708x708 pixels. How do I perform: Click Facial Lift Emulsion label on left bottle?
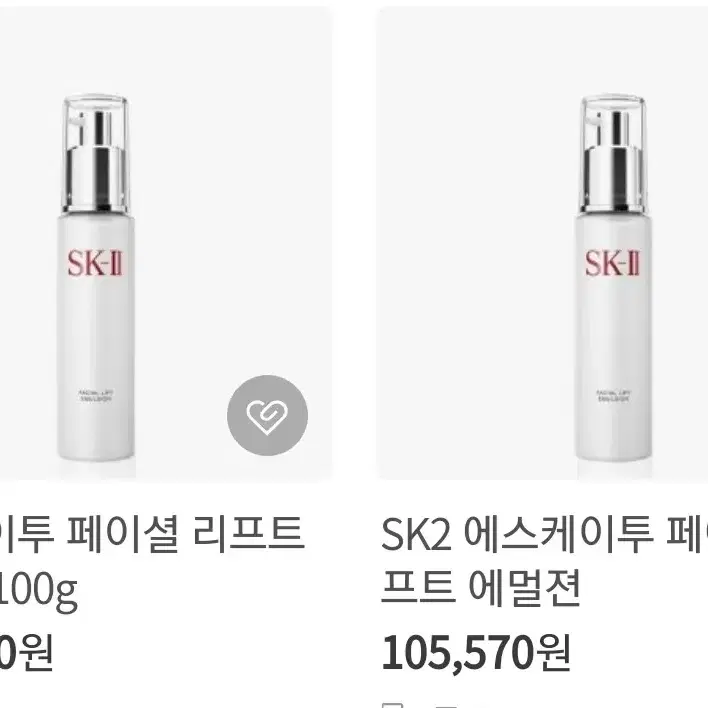click(x=96, y=396)
